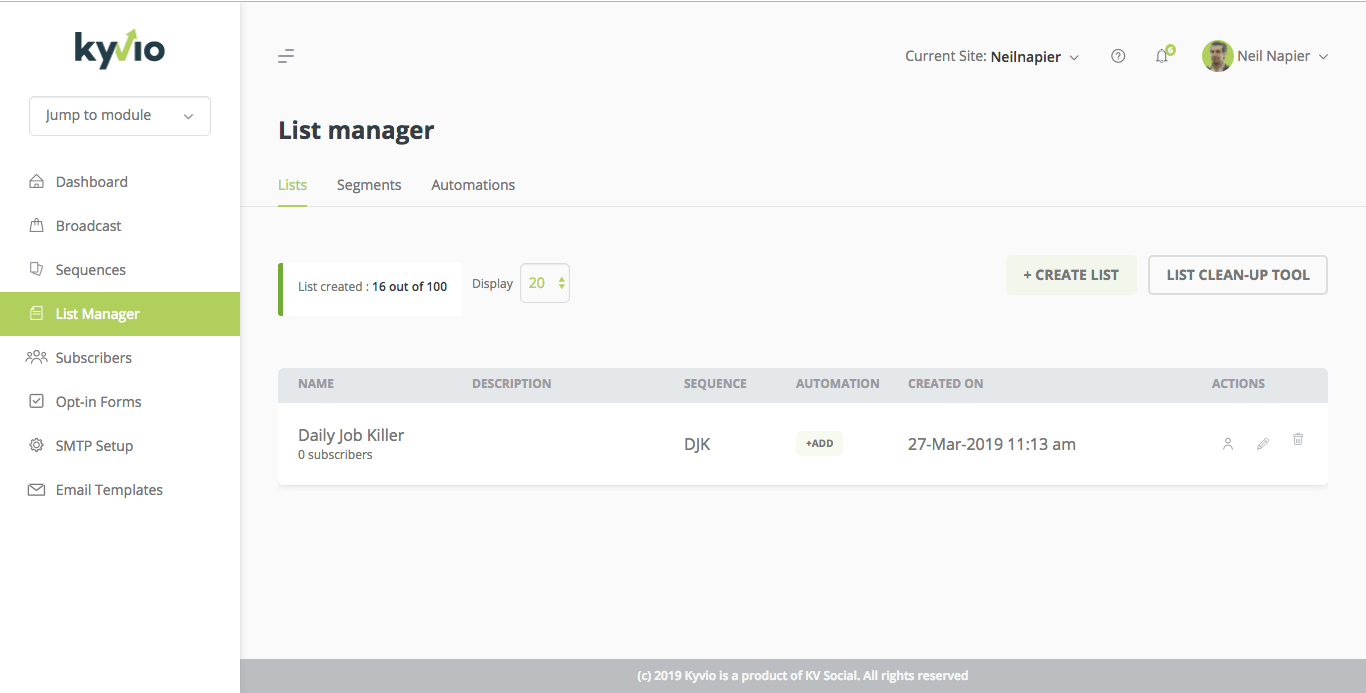1366x693 pixels.
Task: Click the Sequence column header
Action: pos(715,384)
